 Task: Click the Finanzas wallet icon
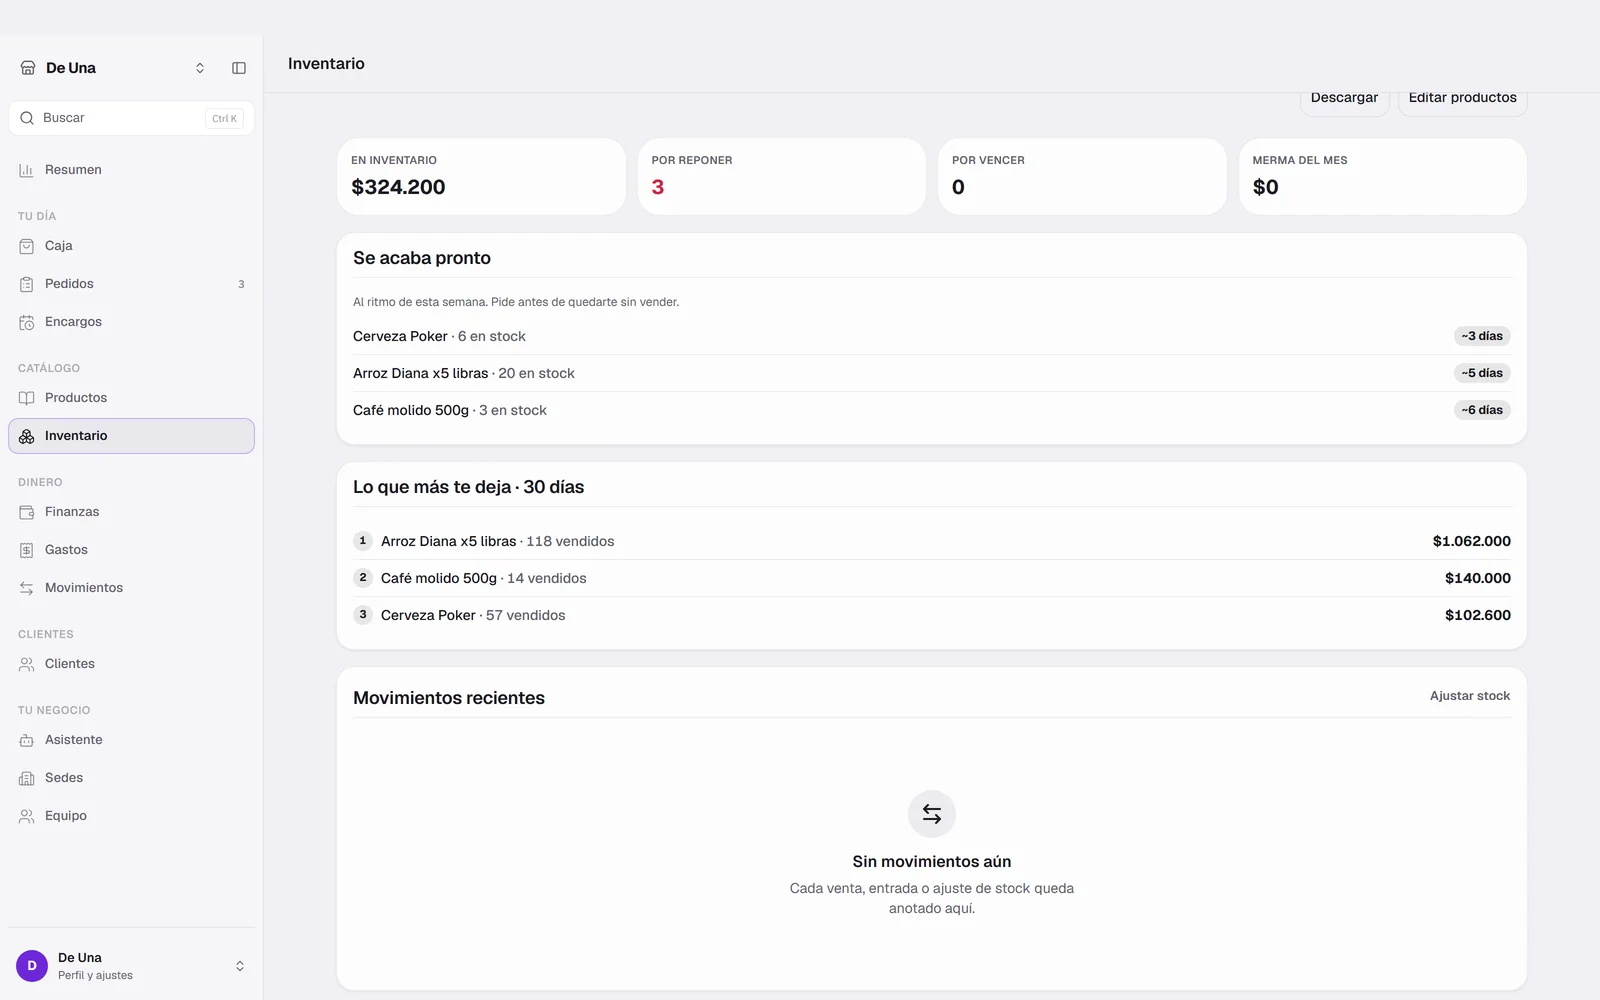(x=27, y=512)
